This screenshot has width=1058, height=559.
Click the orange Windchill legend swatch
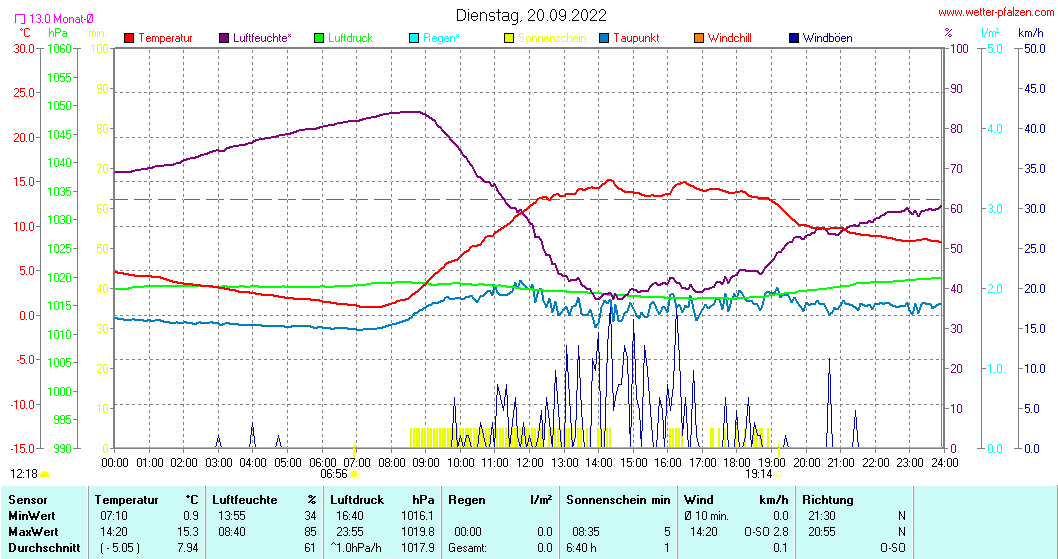(x=699, y=38)
